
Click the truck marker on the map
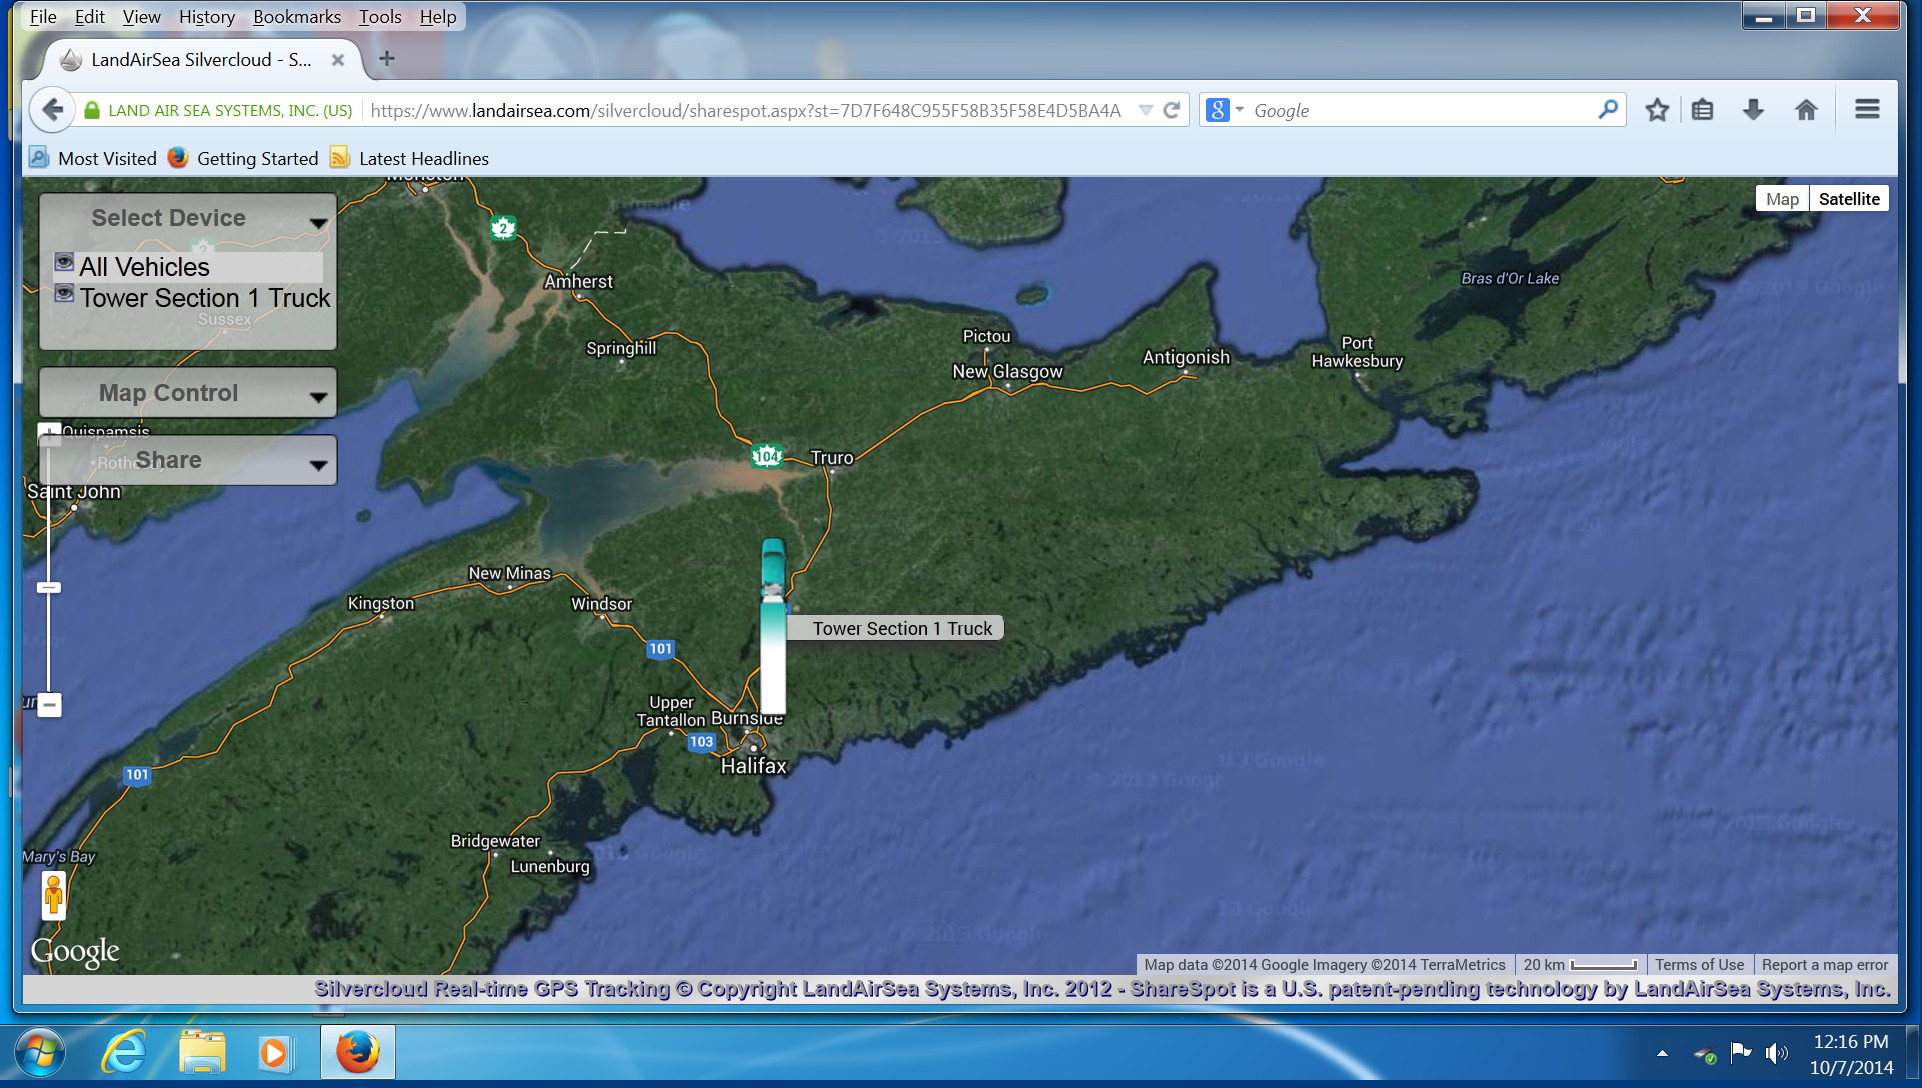click(773, 625)
